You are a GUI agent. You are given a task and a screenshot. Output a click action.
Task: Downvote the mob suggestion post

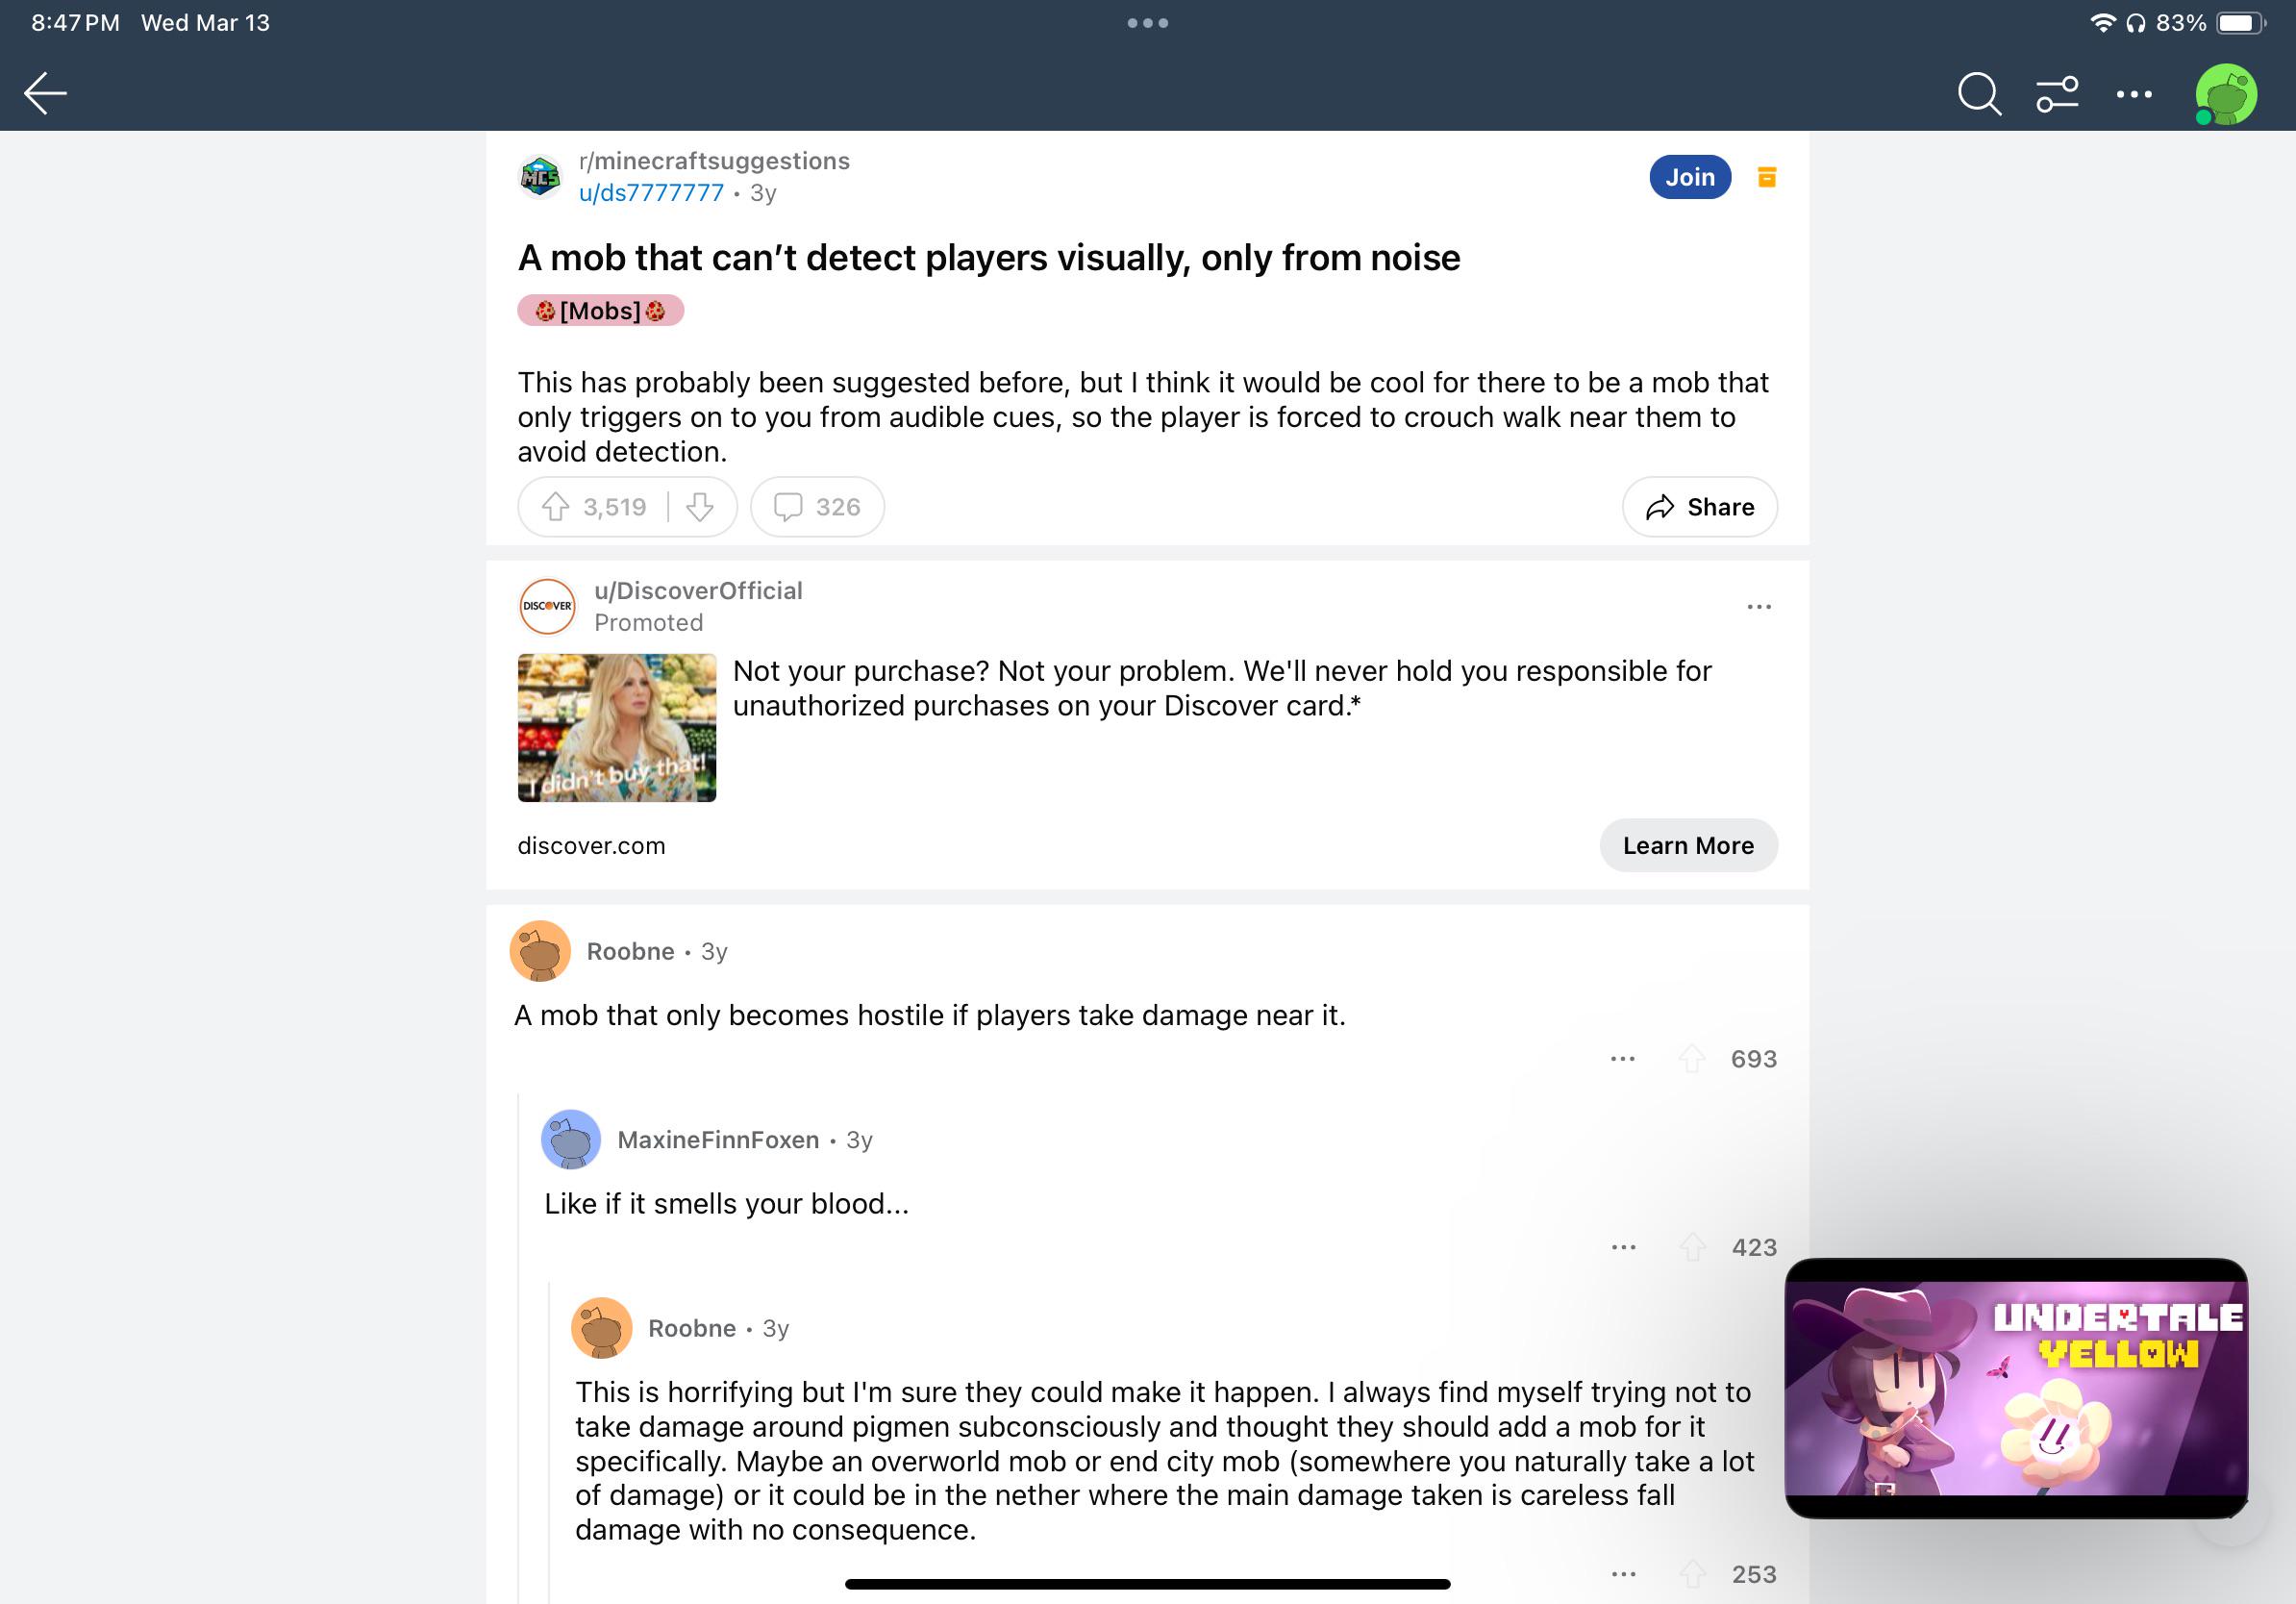click(x=700, y=507)
